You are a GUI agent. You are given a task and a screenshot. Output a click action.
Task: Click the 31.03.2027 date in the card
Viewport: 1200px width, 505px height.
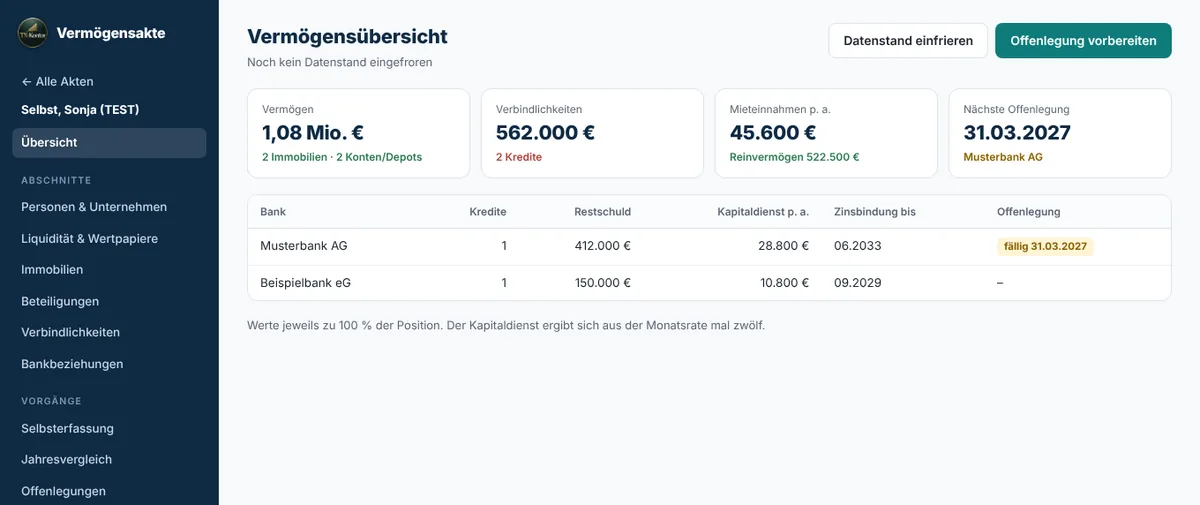click(x=1017, y=133)
